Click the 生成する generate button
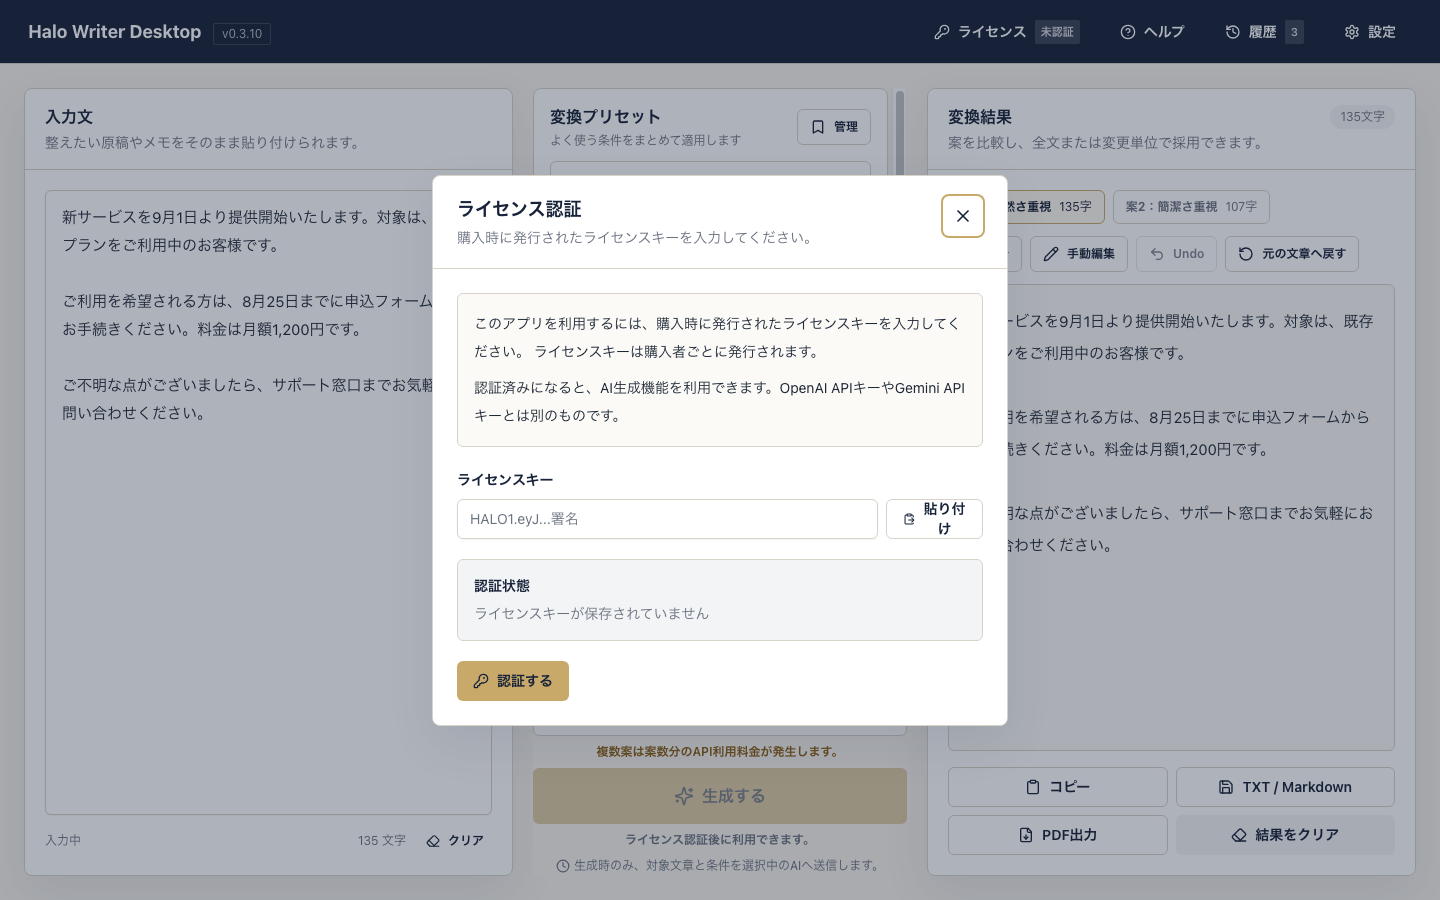 [x=720, y=796]
